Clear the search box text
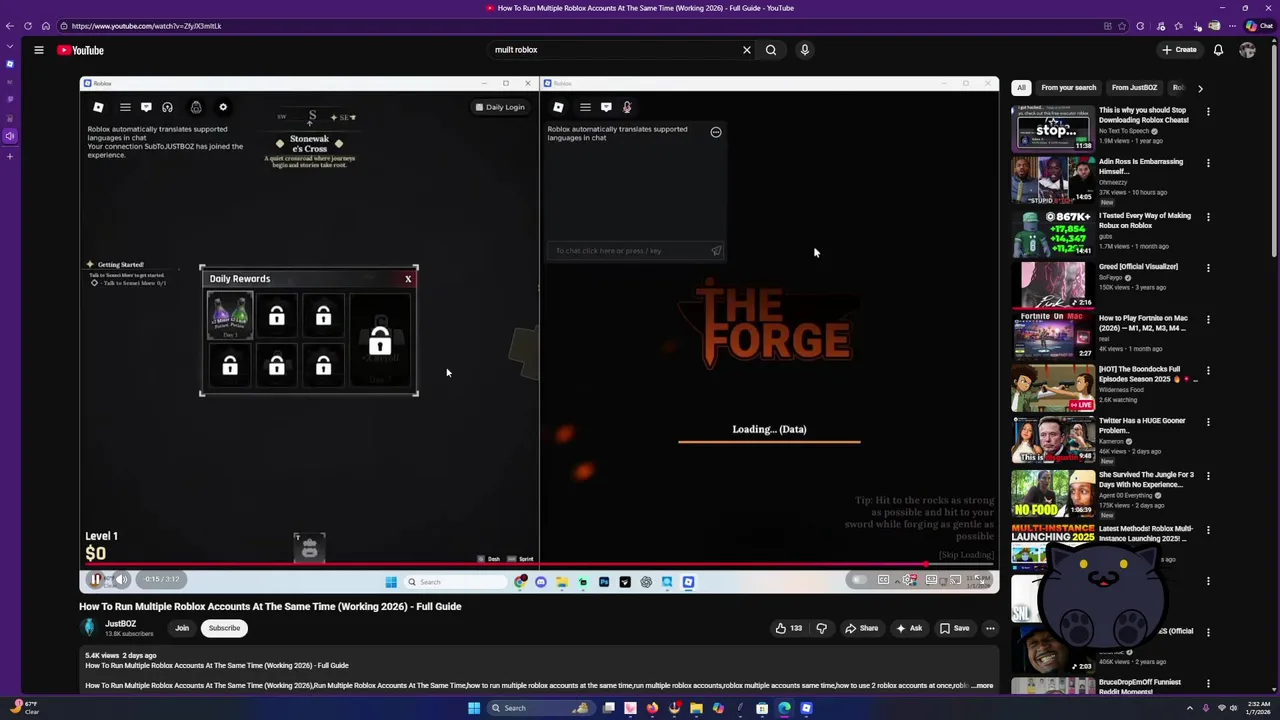Viewport: 1280px width, 720px height. 746,50
